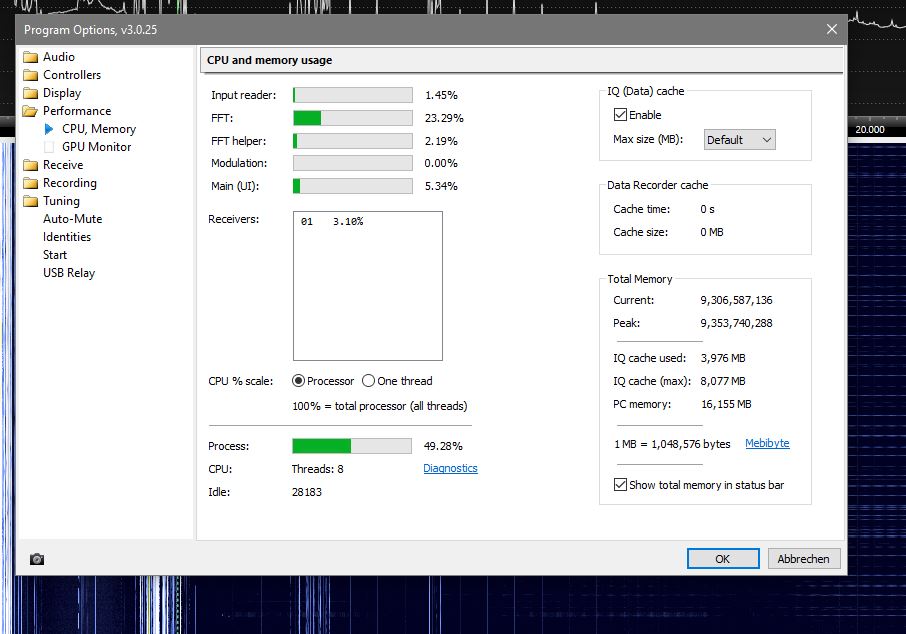906x634 pixels.
Task: Click the OK button
Action: pyautogui.click(x=722, y=559)
